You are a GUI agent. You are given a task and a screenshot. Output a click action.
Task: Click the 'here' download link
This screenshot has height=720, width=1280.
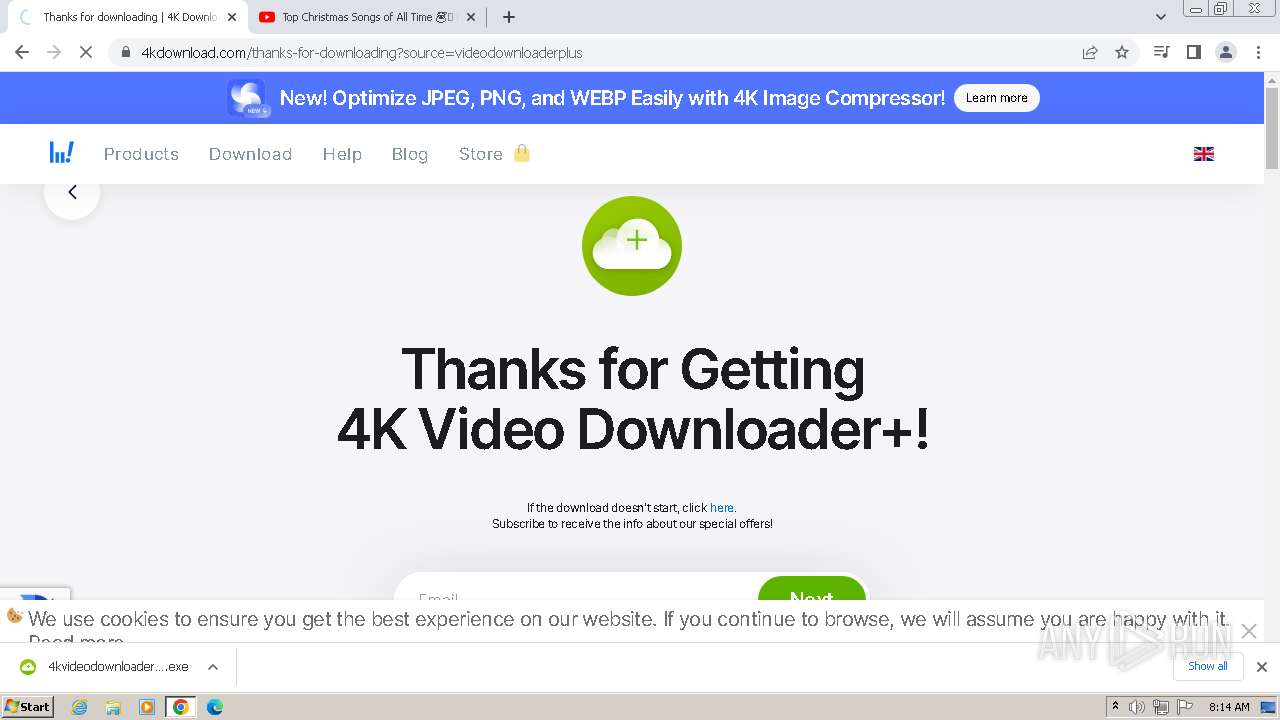pyautogui.click(x=722, y=508)
